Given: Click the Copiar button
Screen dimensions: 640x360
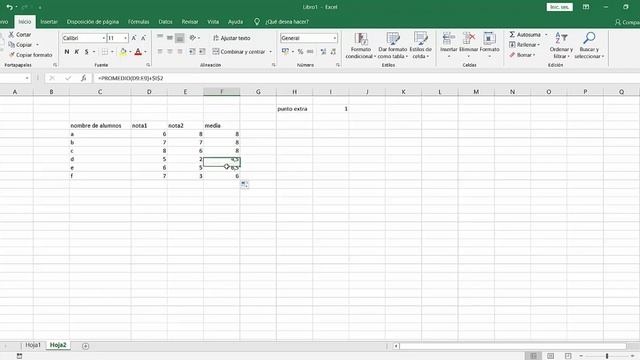Looking at the screenshot, I should point(20,44).
